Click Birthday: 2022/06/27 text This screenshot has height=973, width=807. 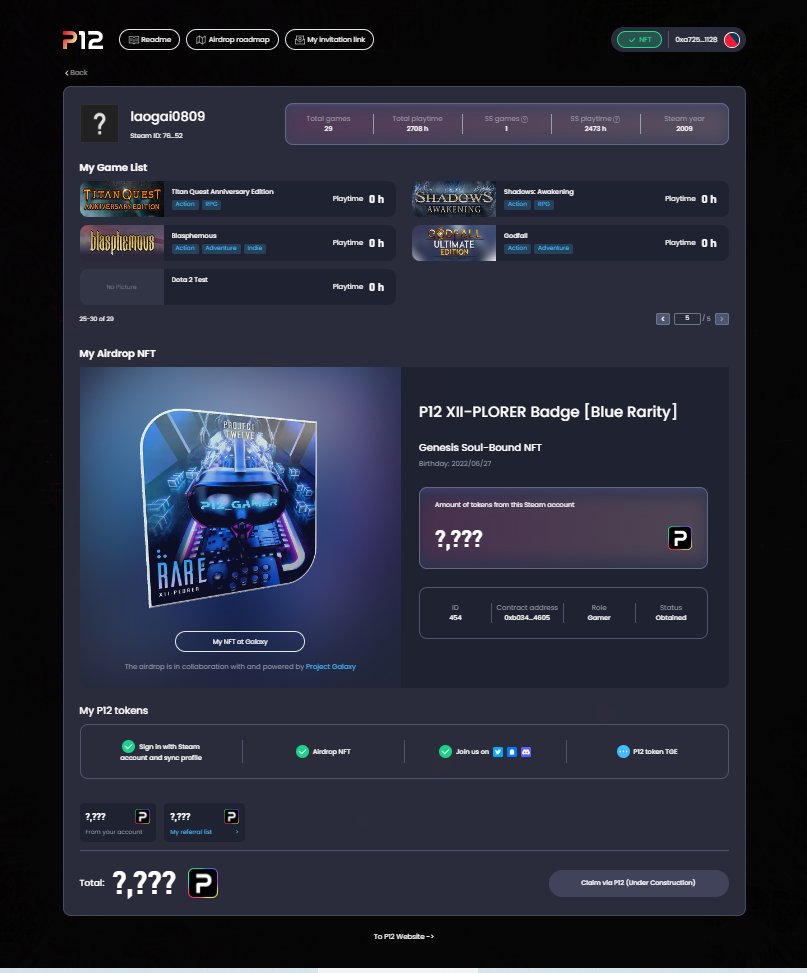tap(455, 464)
